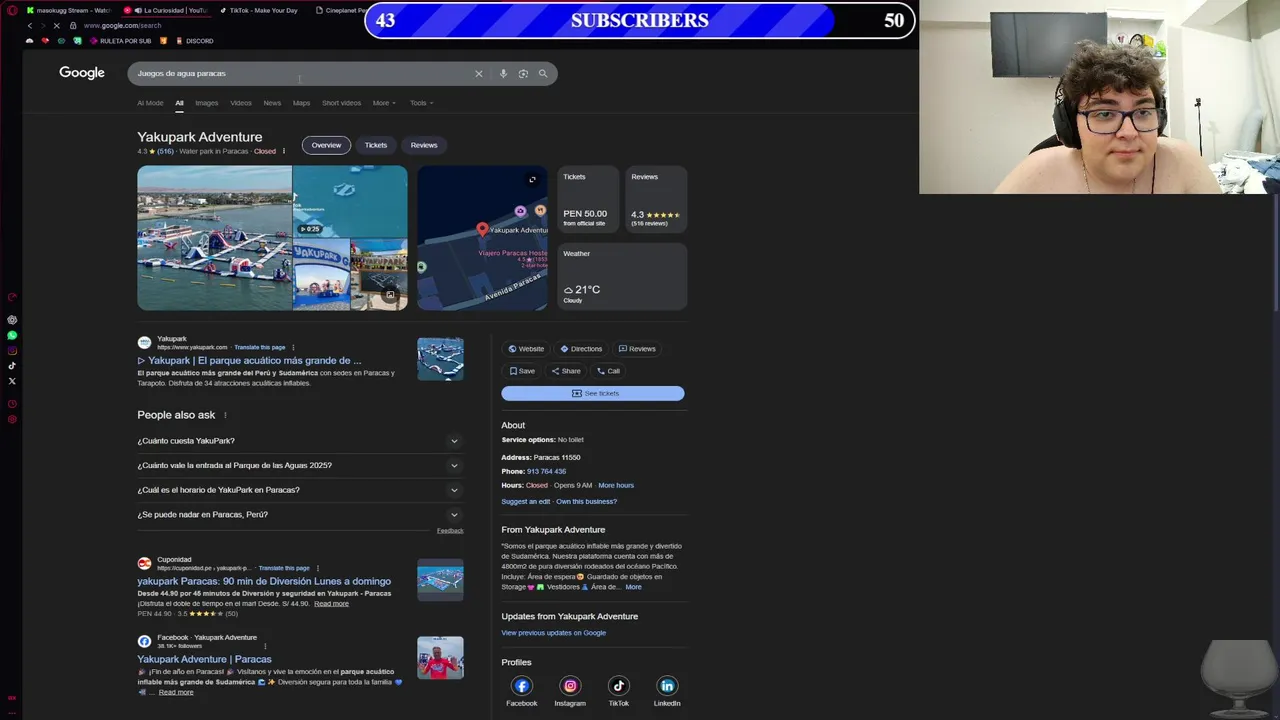Click the More hours link

[616, 485]
